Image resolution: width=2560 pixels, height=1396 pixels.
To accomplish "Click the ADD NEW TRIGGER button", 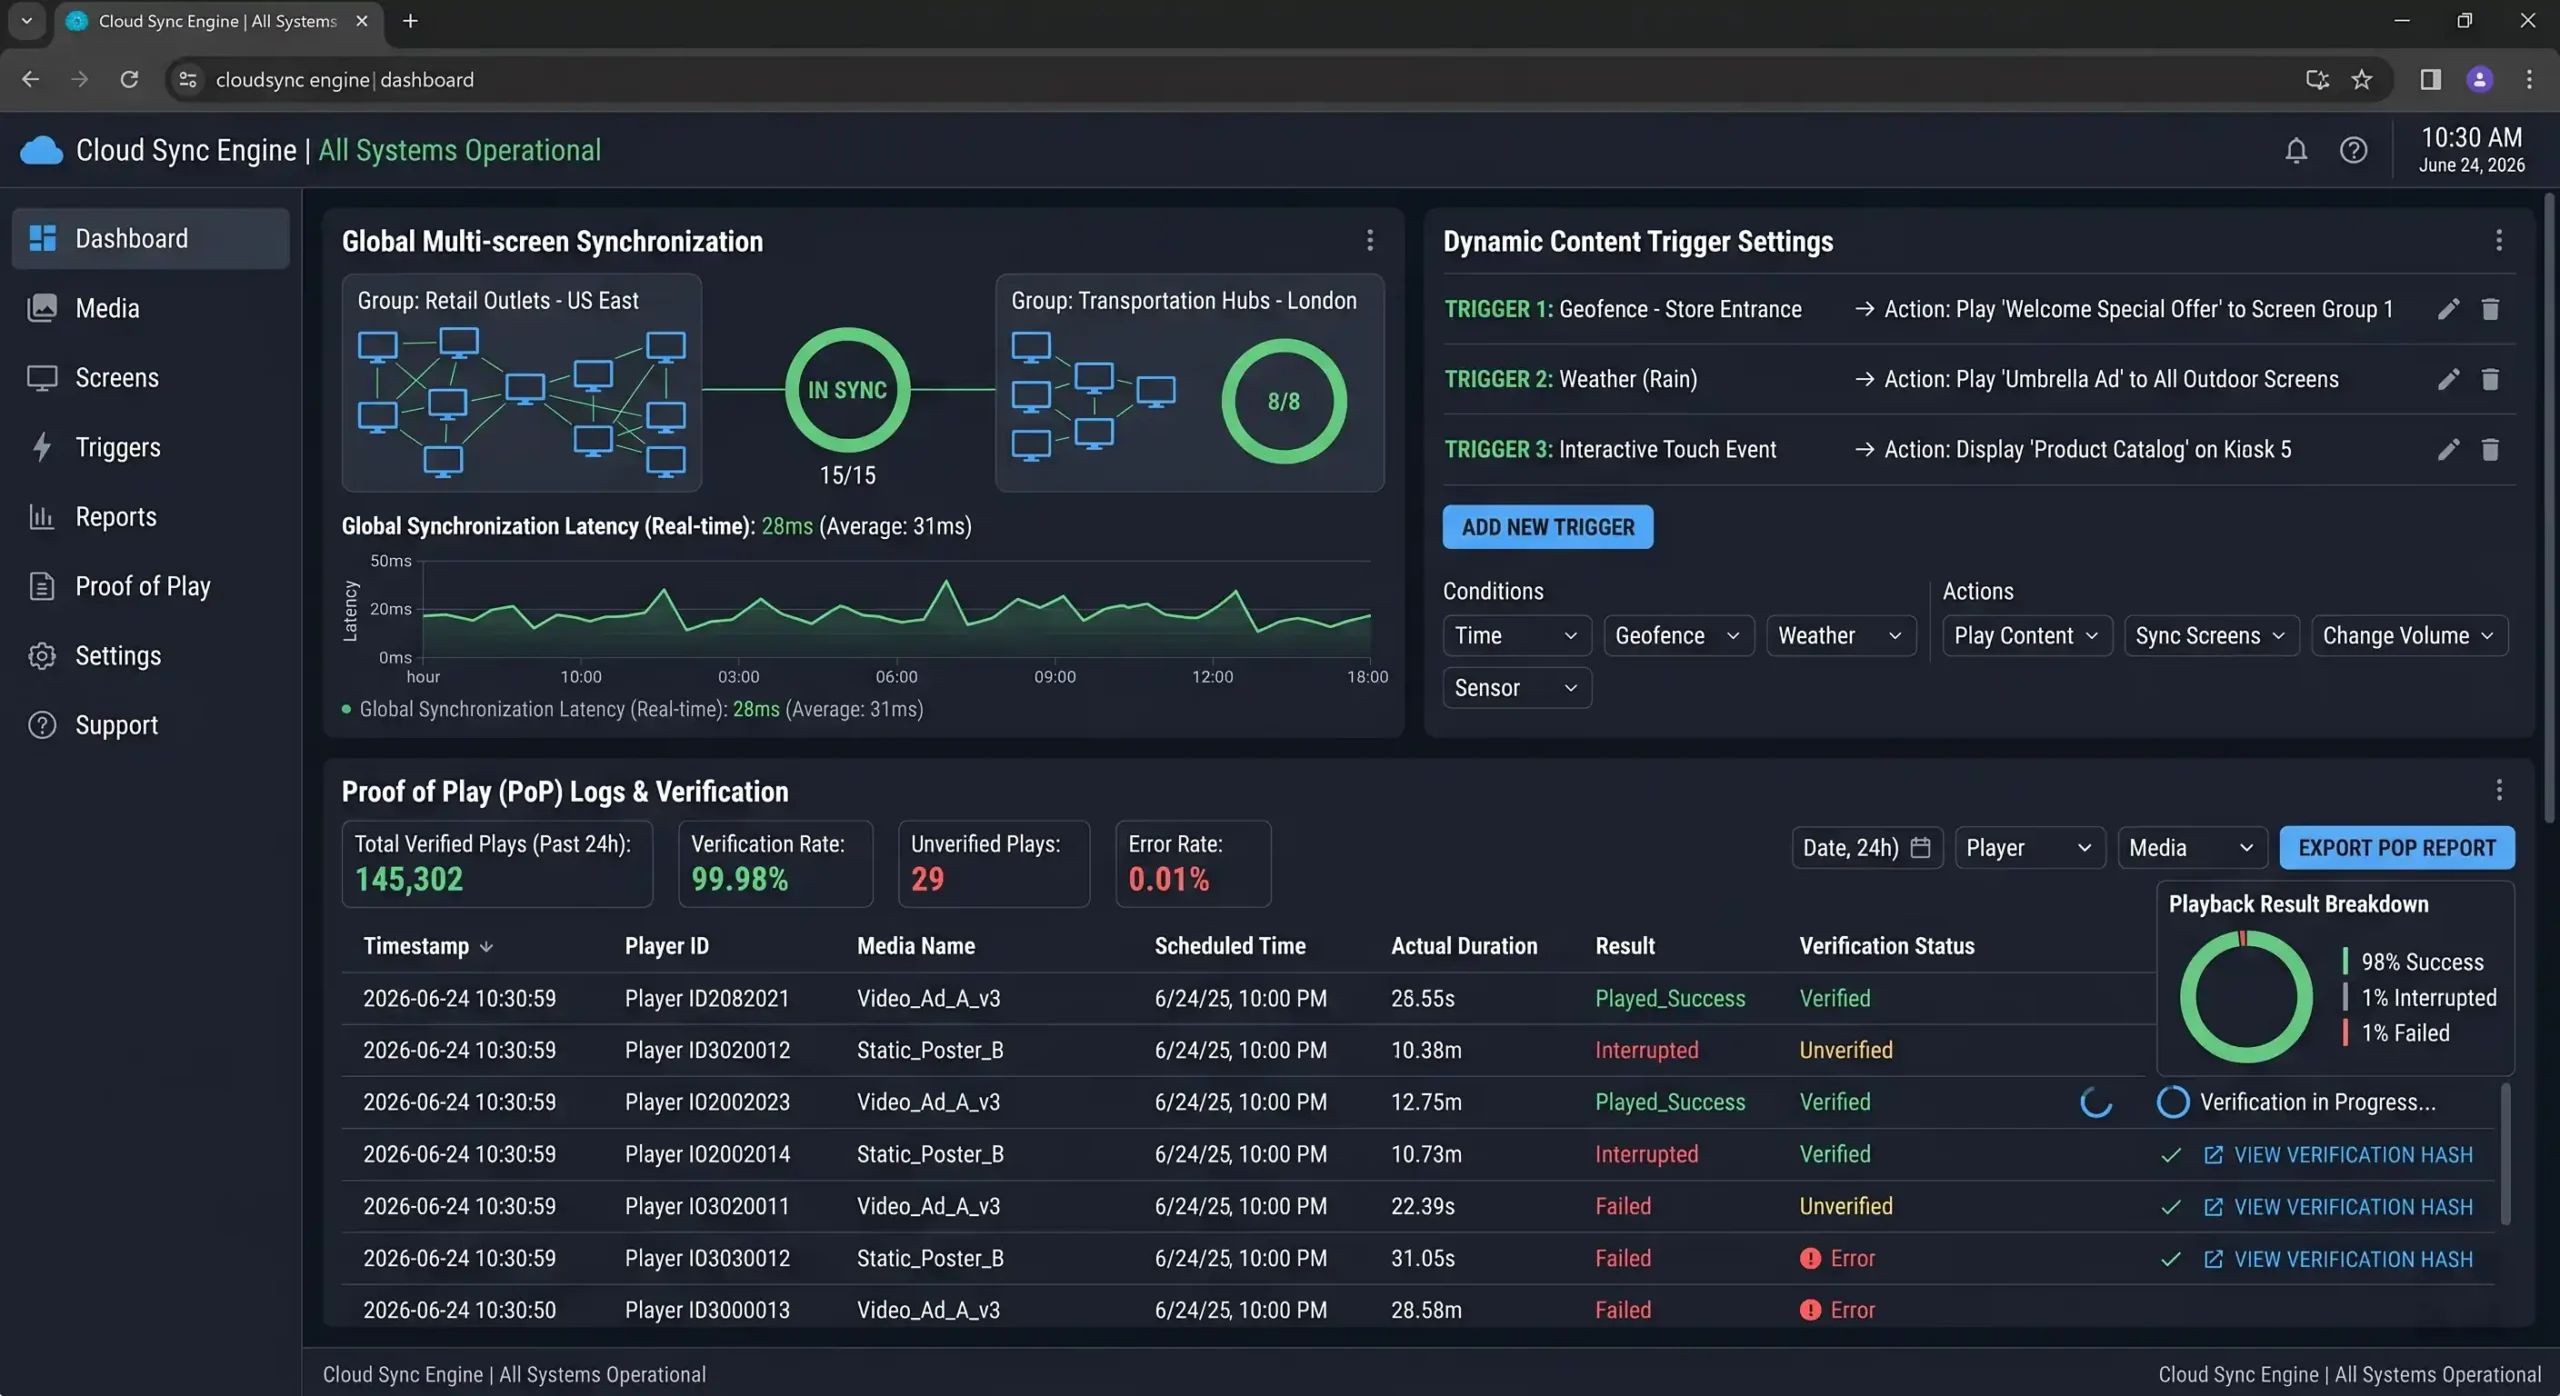I will tap(1547, 527).
